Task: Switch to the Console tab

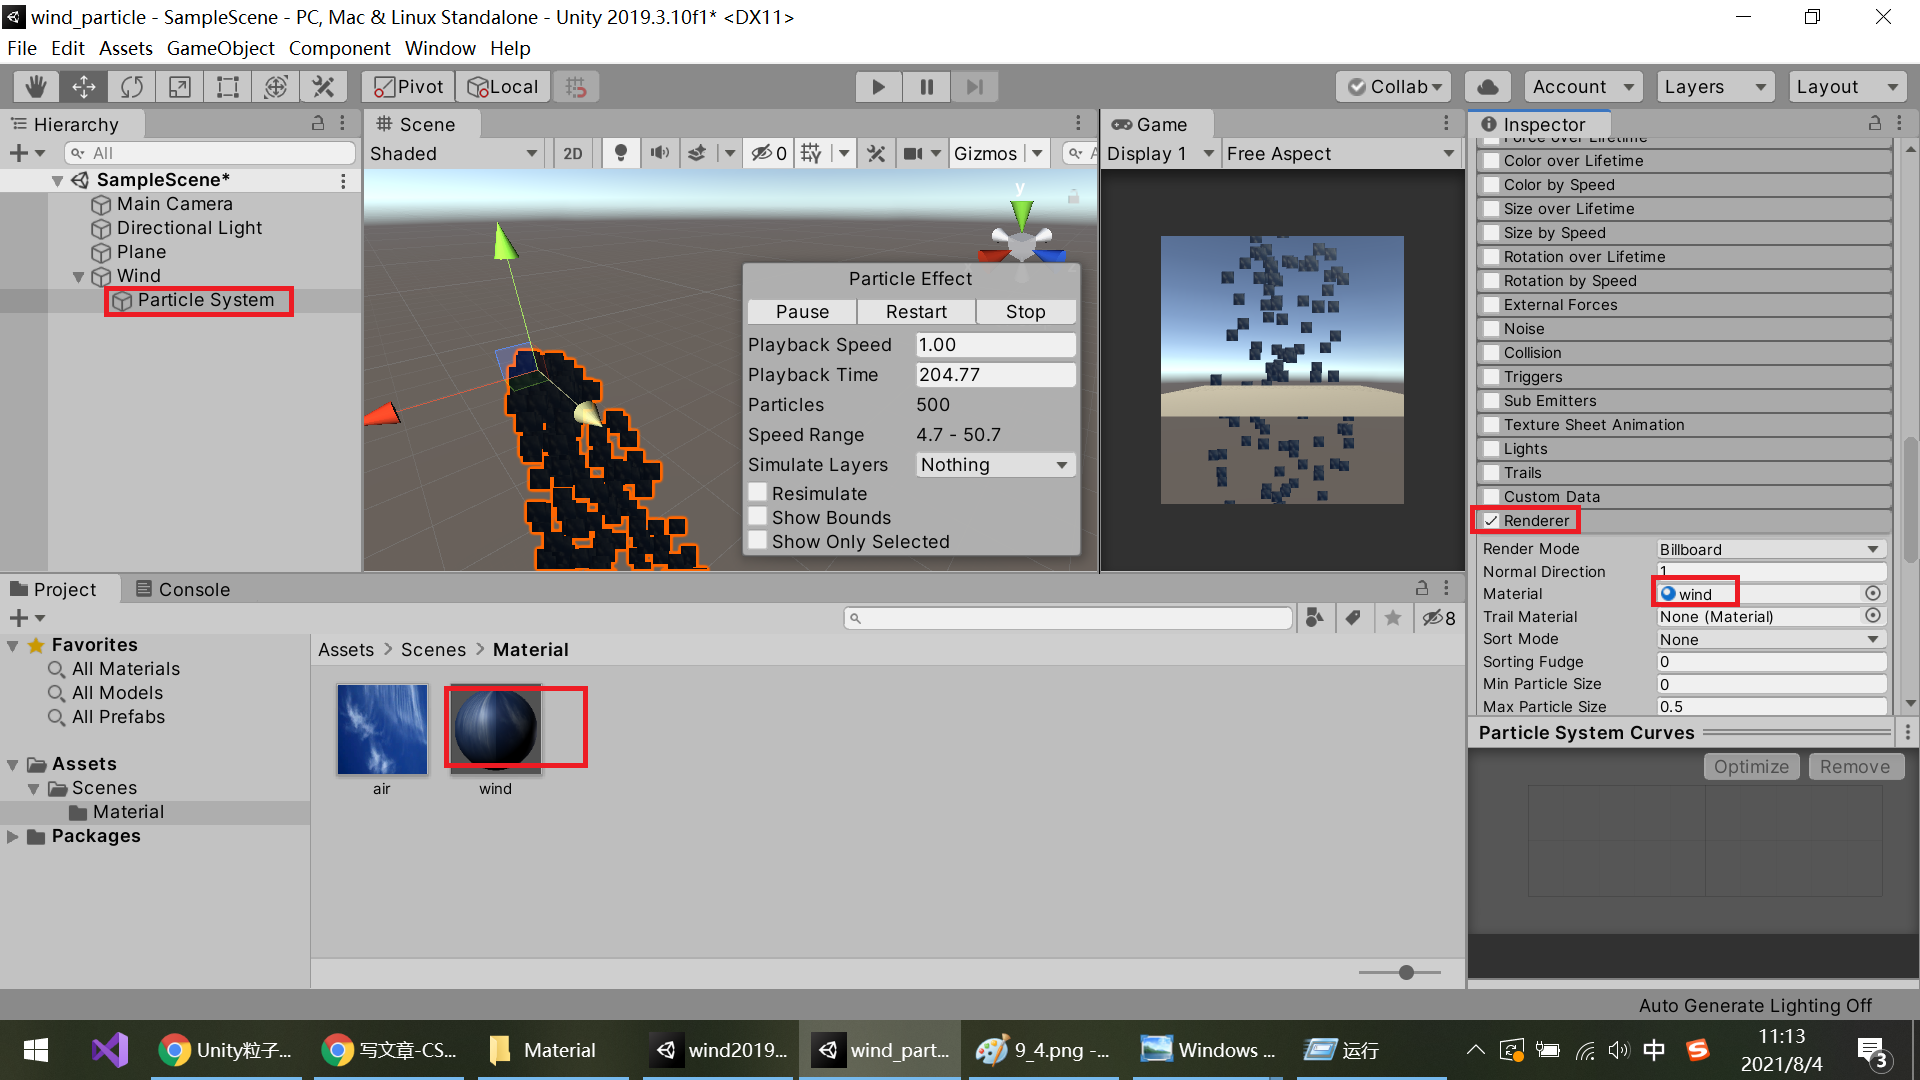Action: (183, 589)
